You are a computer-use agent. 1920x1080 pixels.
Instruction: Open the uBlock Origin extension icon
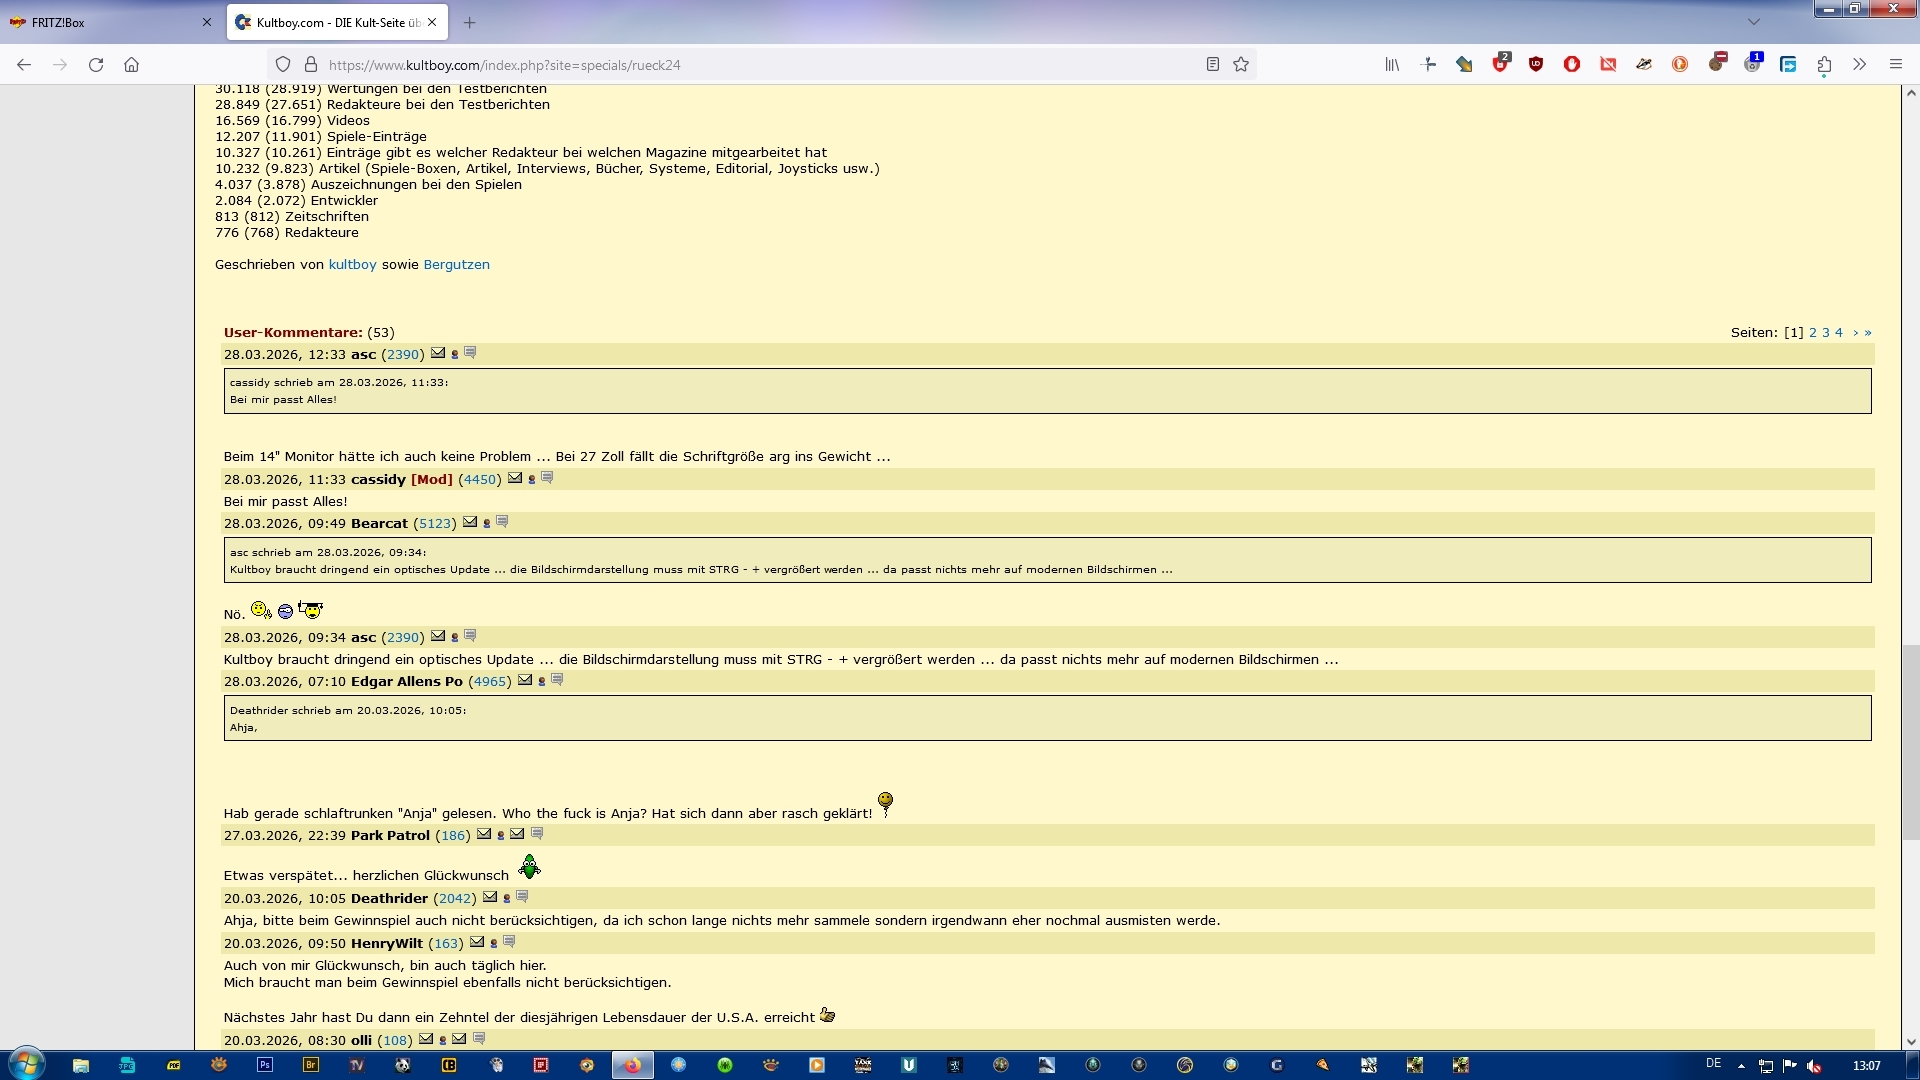click(x=1536, y=64)
